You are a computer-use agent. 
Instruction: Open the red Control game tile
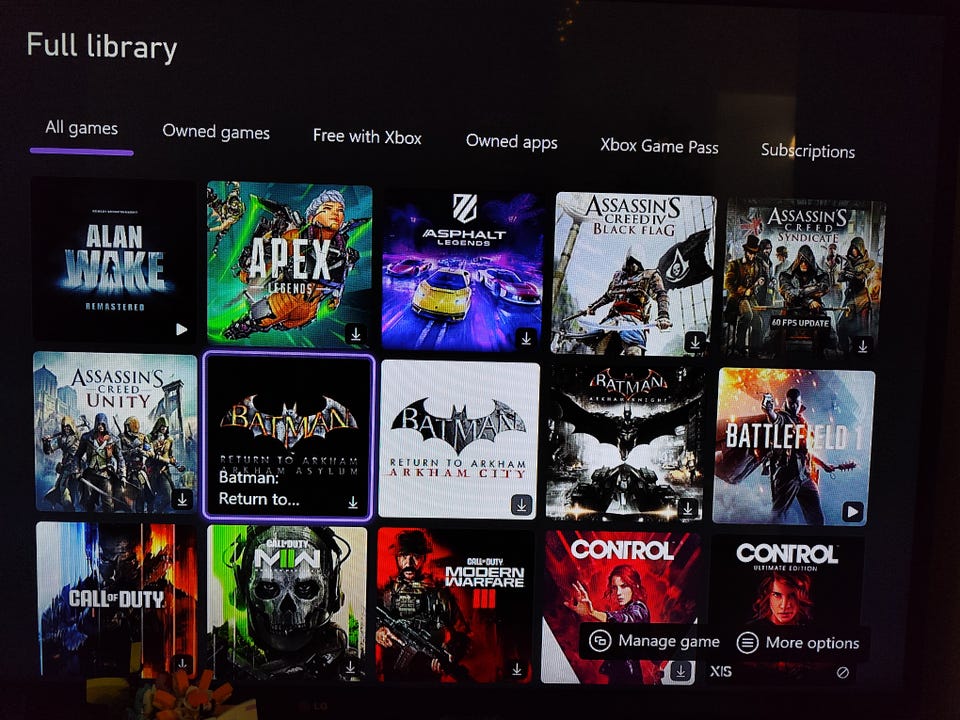[x=621, y=607]
